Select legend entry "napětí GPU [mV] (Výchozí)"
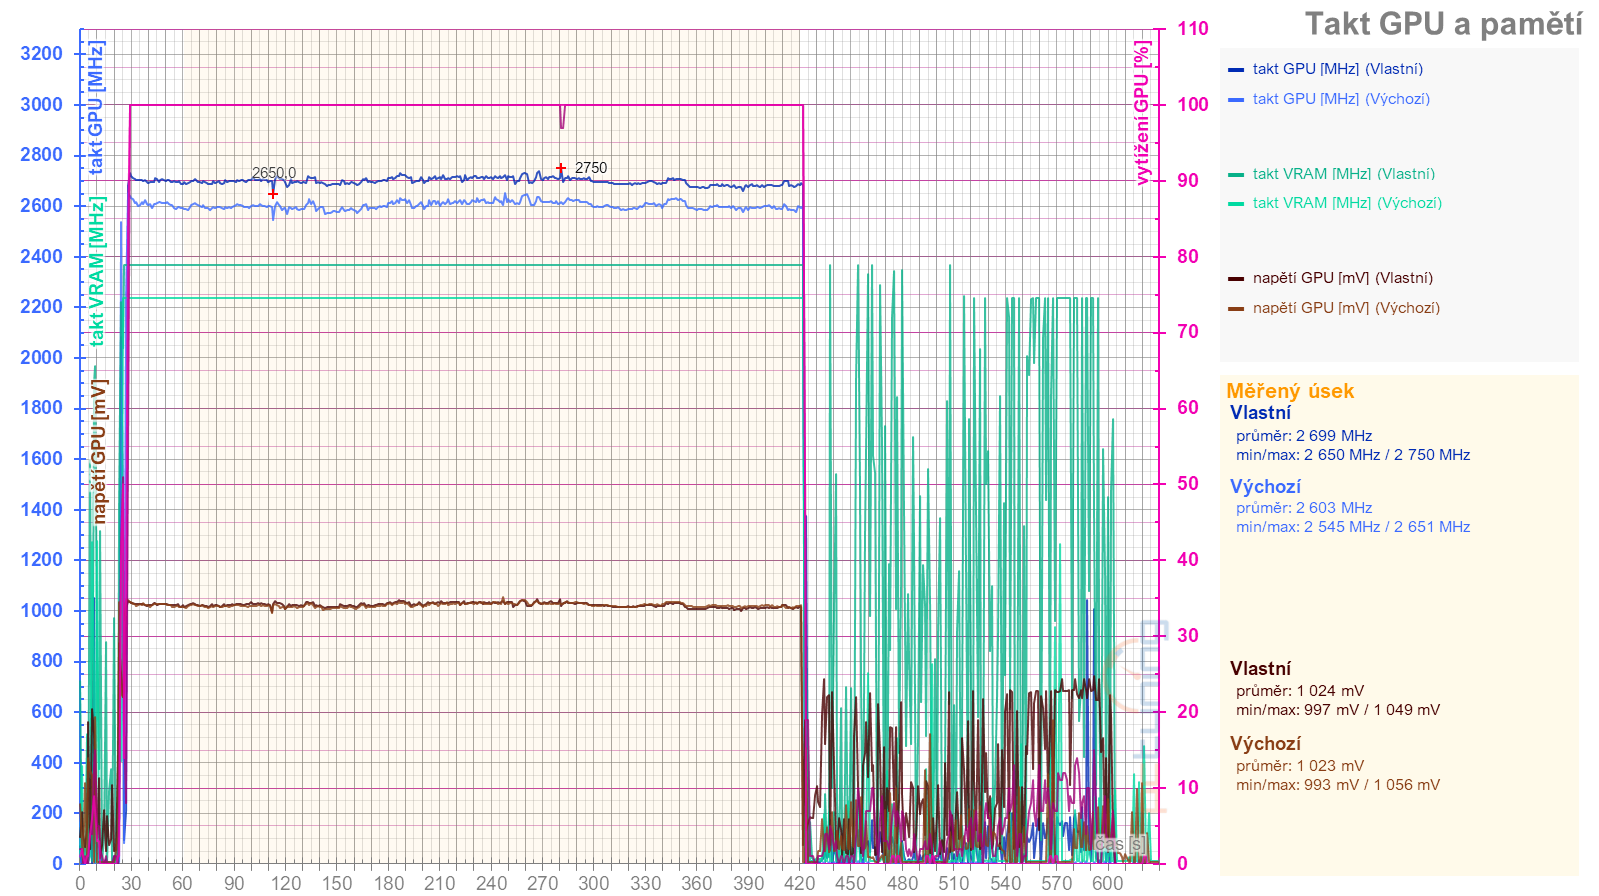 (x=1346, y=308)
